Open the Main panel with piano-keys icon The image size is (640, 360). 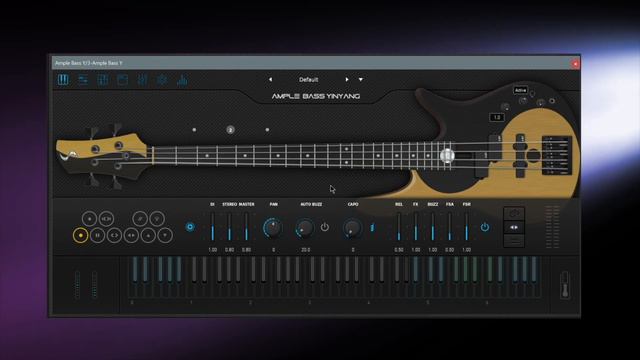click(x=63, y=80)
